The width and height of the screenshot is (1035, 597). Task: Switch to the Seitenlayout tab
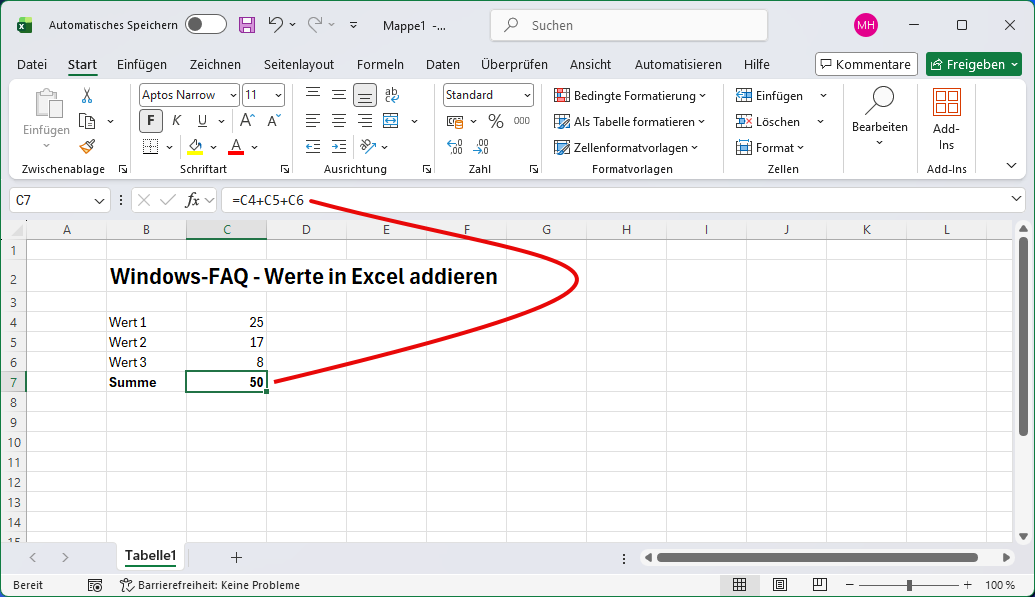[298, 64]
